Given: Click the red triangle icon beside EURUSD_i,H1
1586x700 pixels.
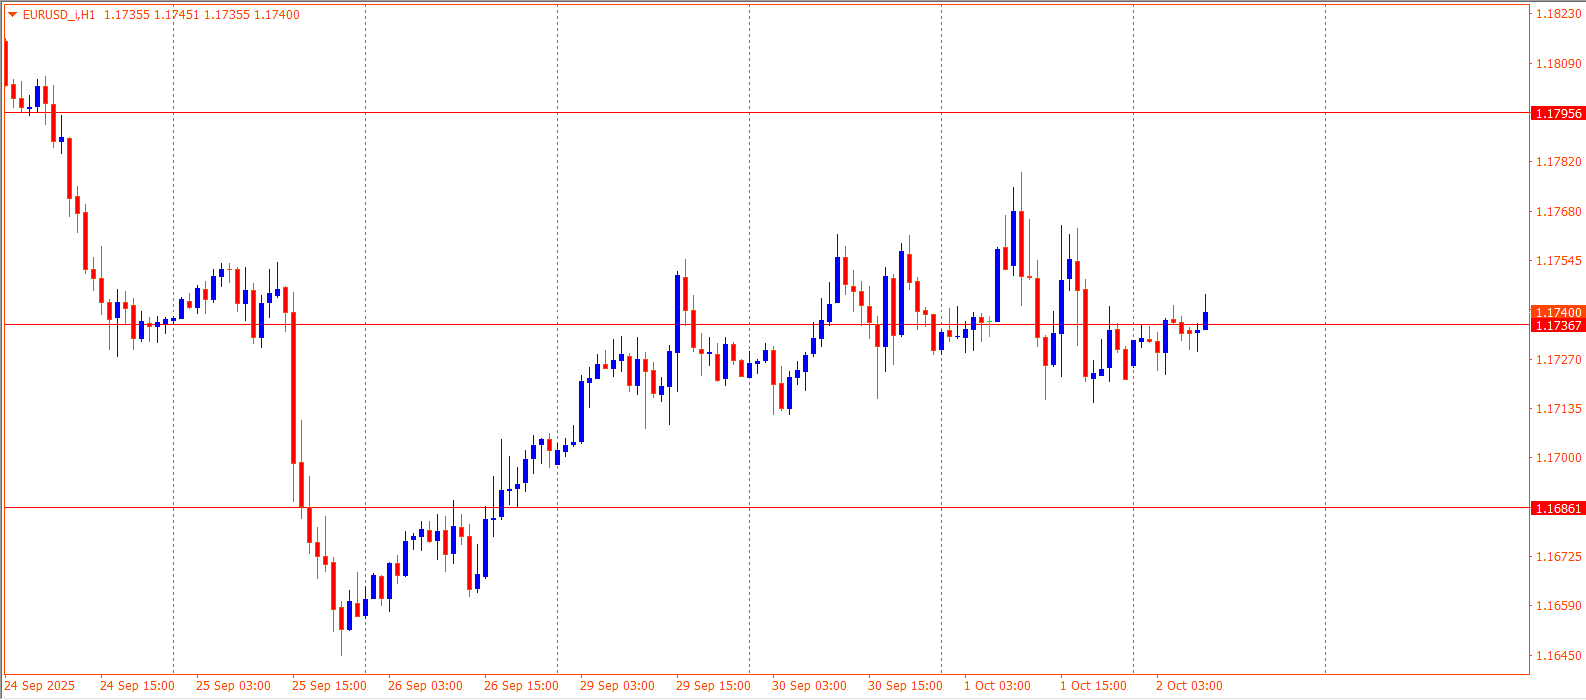Looking at the screenshot, I should [12, 15].
